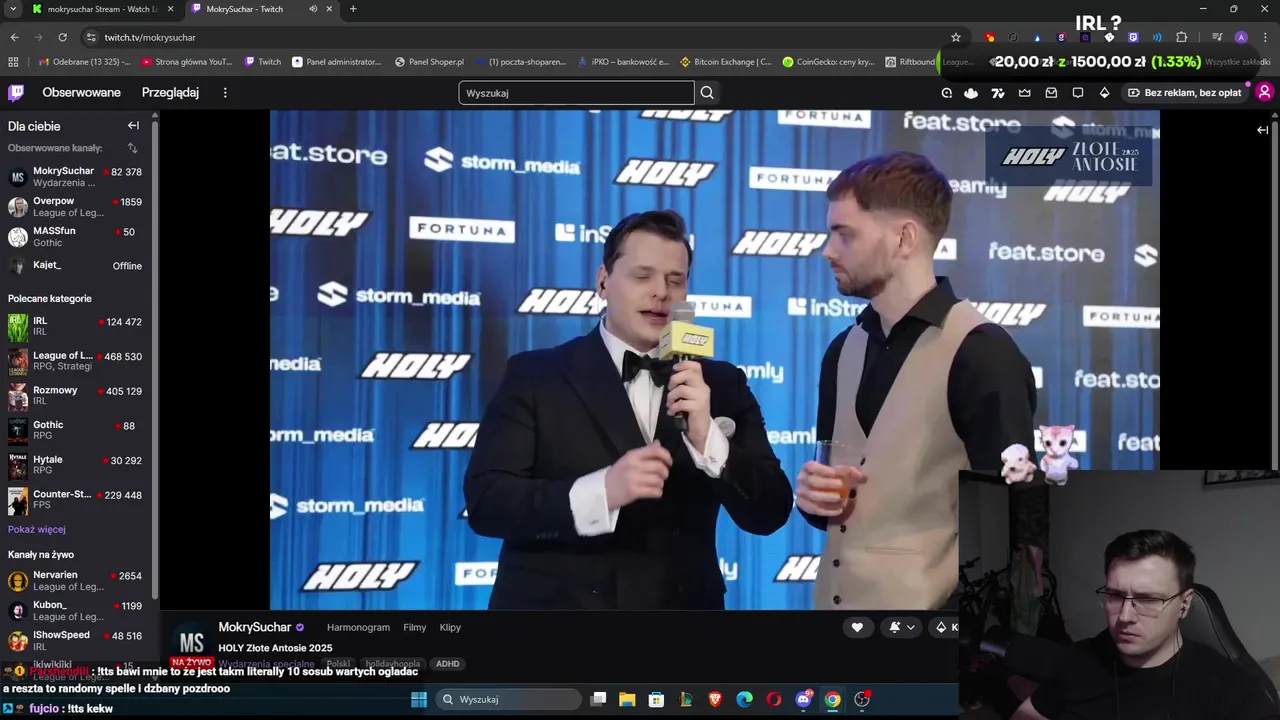Open Obserwowane in Twitch navigation
The image size is (1280, 720).
81,92
